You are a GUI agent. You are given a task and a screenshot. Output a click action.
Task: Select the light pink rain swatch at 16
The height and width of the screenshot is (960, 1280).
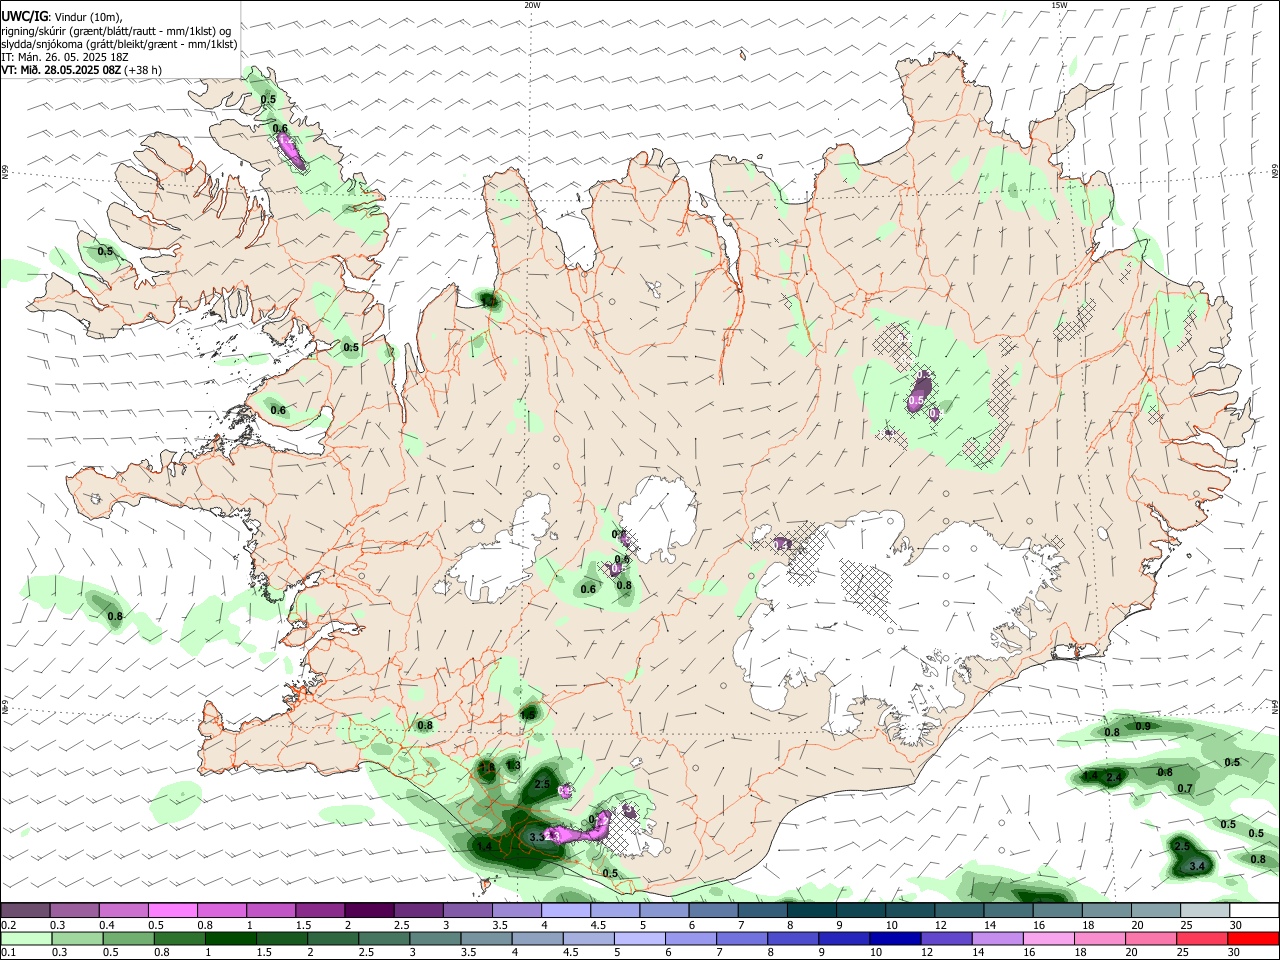(1048, 938)
